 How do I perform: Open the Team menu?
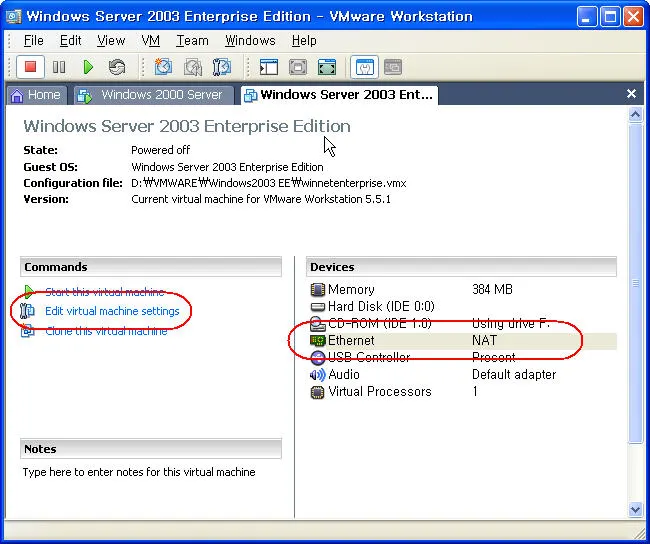click(x=192, y=40)
